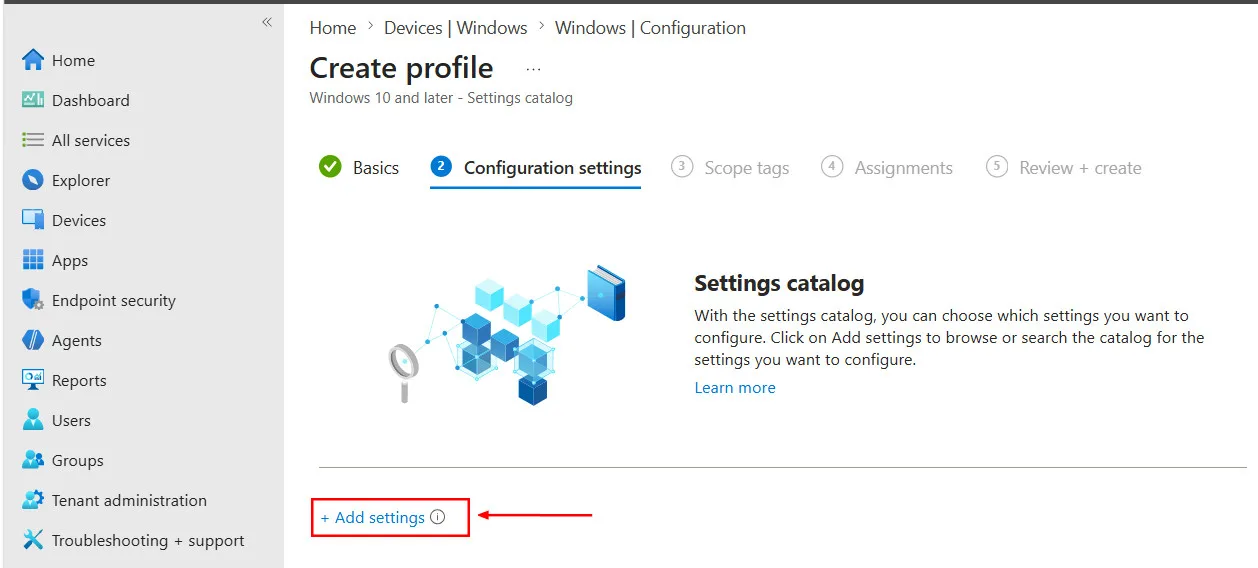
Task: Click step number 5 circle icon
Action: (x=996, y=167)
